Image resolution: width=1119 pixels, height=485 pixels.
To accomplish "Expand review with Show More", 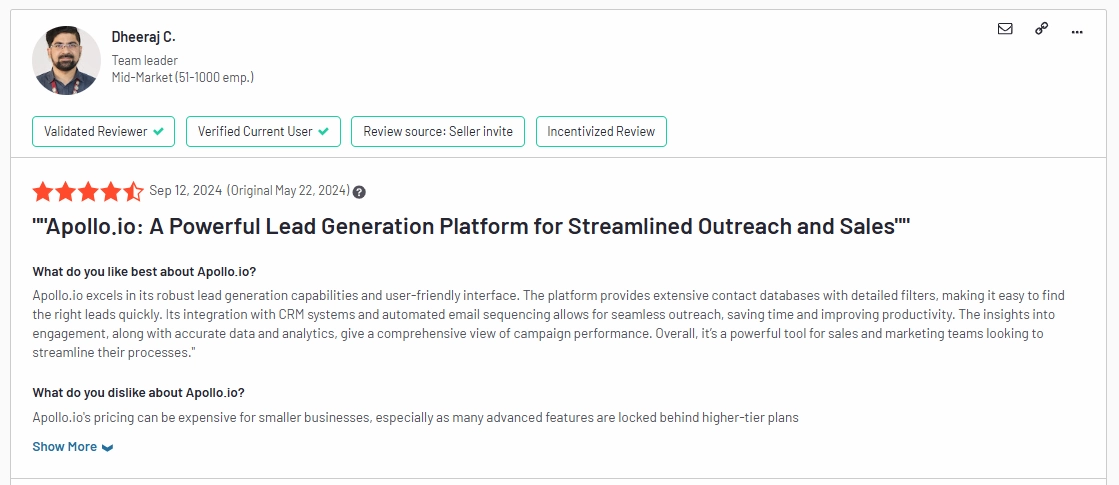I will click(73, 446).
